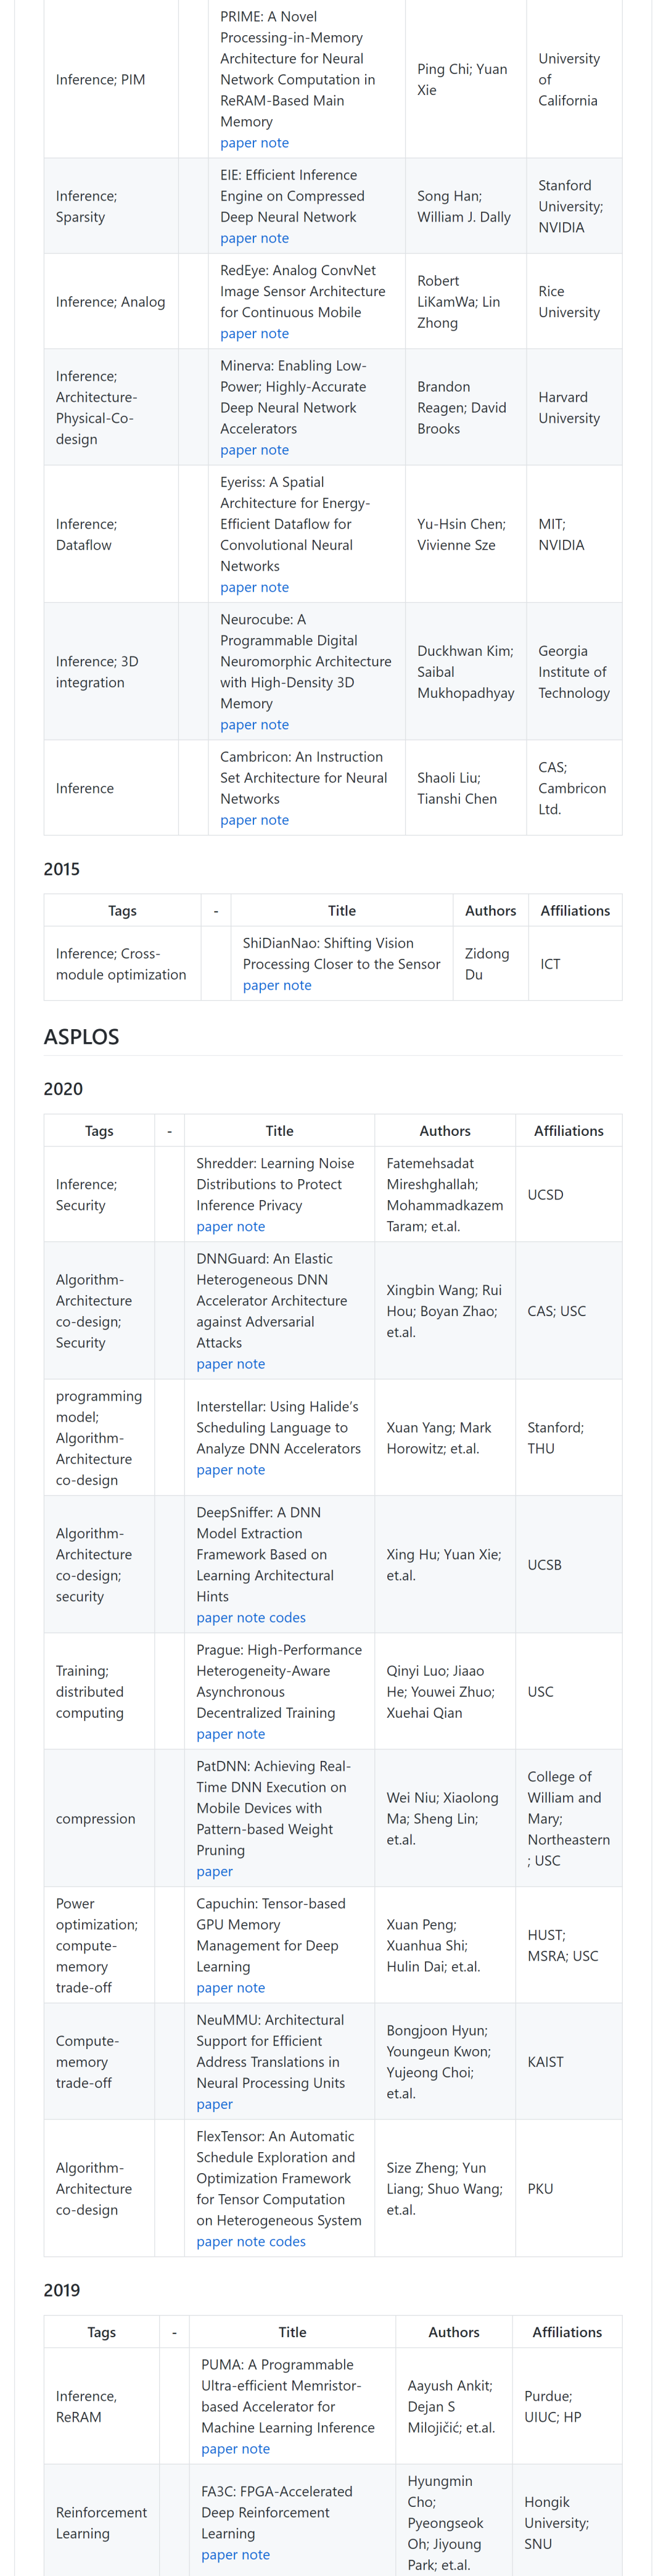This screenshot has width=666, height=2576.
Task: Click the ASPLOS section heading
Action: click(81, 1037)
